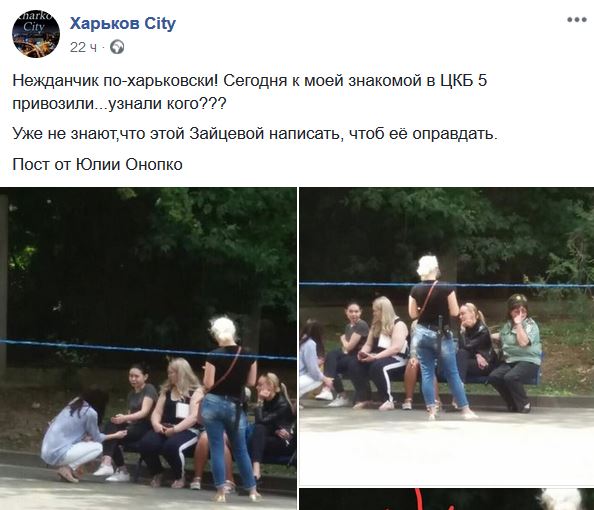594x510 pixels.
Task: Click the "Уже не знают" sentence
Action: tap(255, 134)
